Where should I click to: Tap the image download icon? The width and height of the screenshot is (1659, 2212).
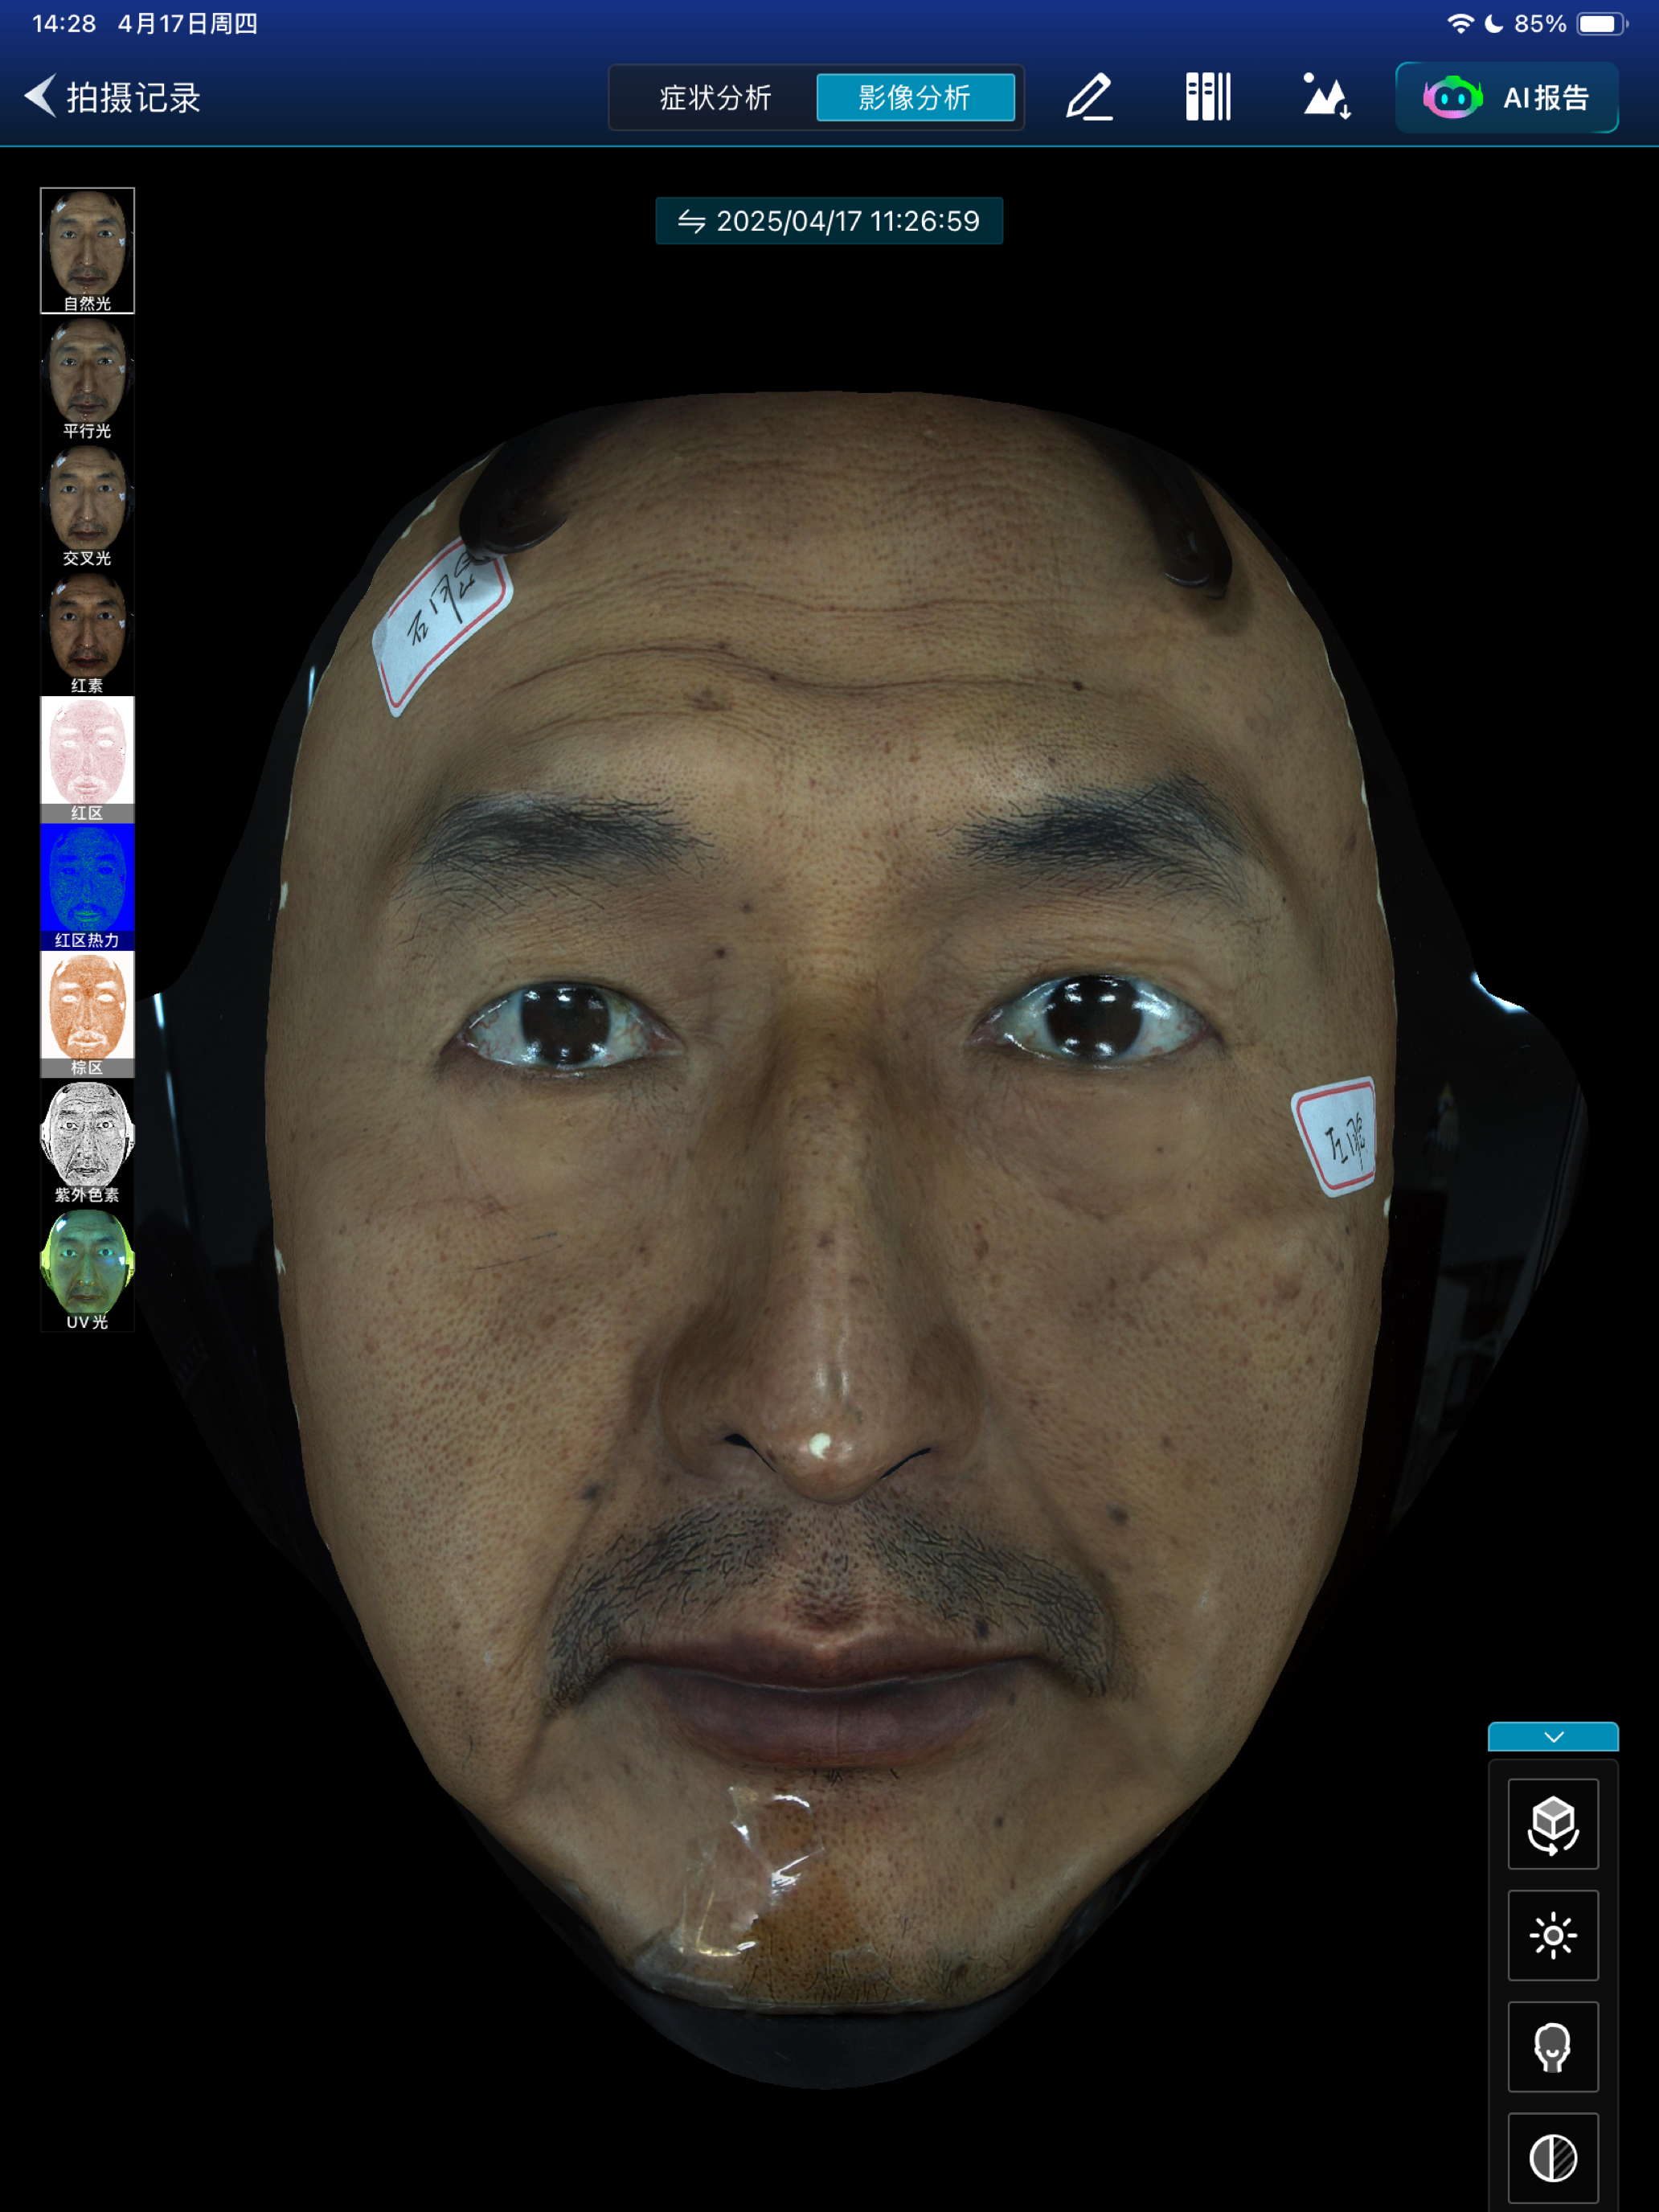point(1327,97)
